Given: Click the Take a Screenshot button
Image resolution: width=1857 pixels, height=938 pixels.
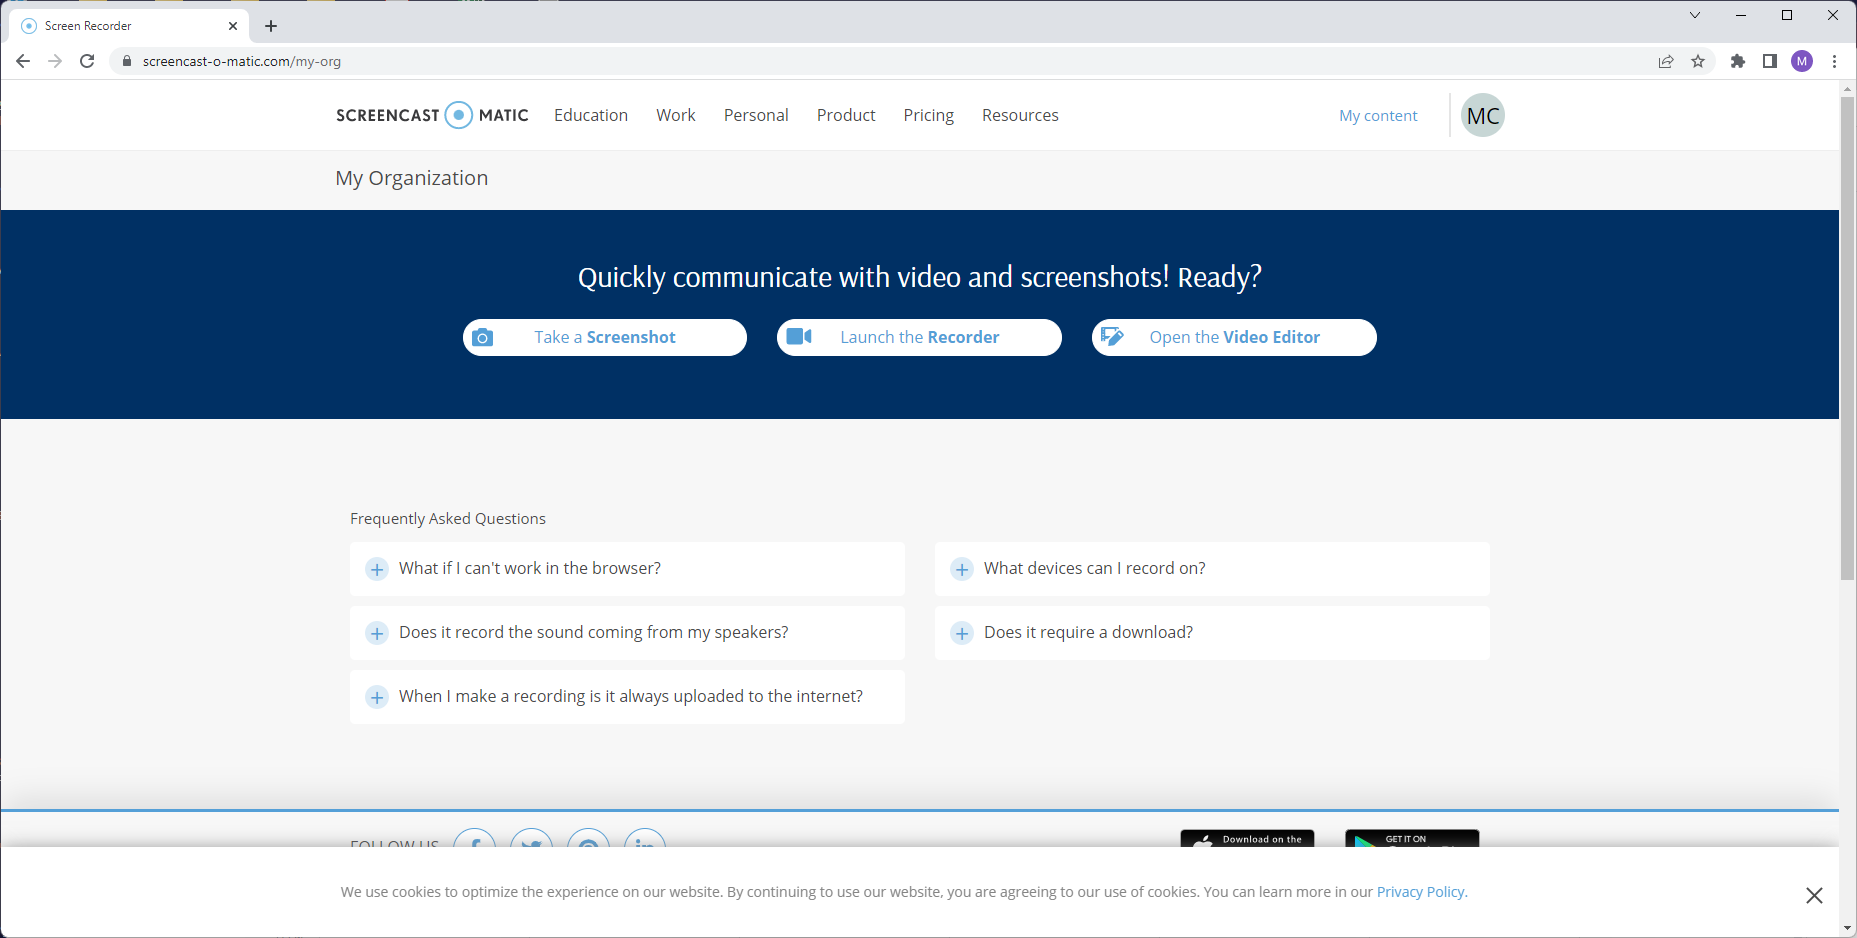Looking at the screenshot, I should click(x=605, y=337).
